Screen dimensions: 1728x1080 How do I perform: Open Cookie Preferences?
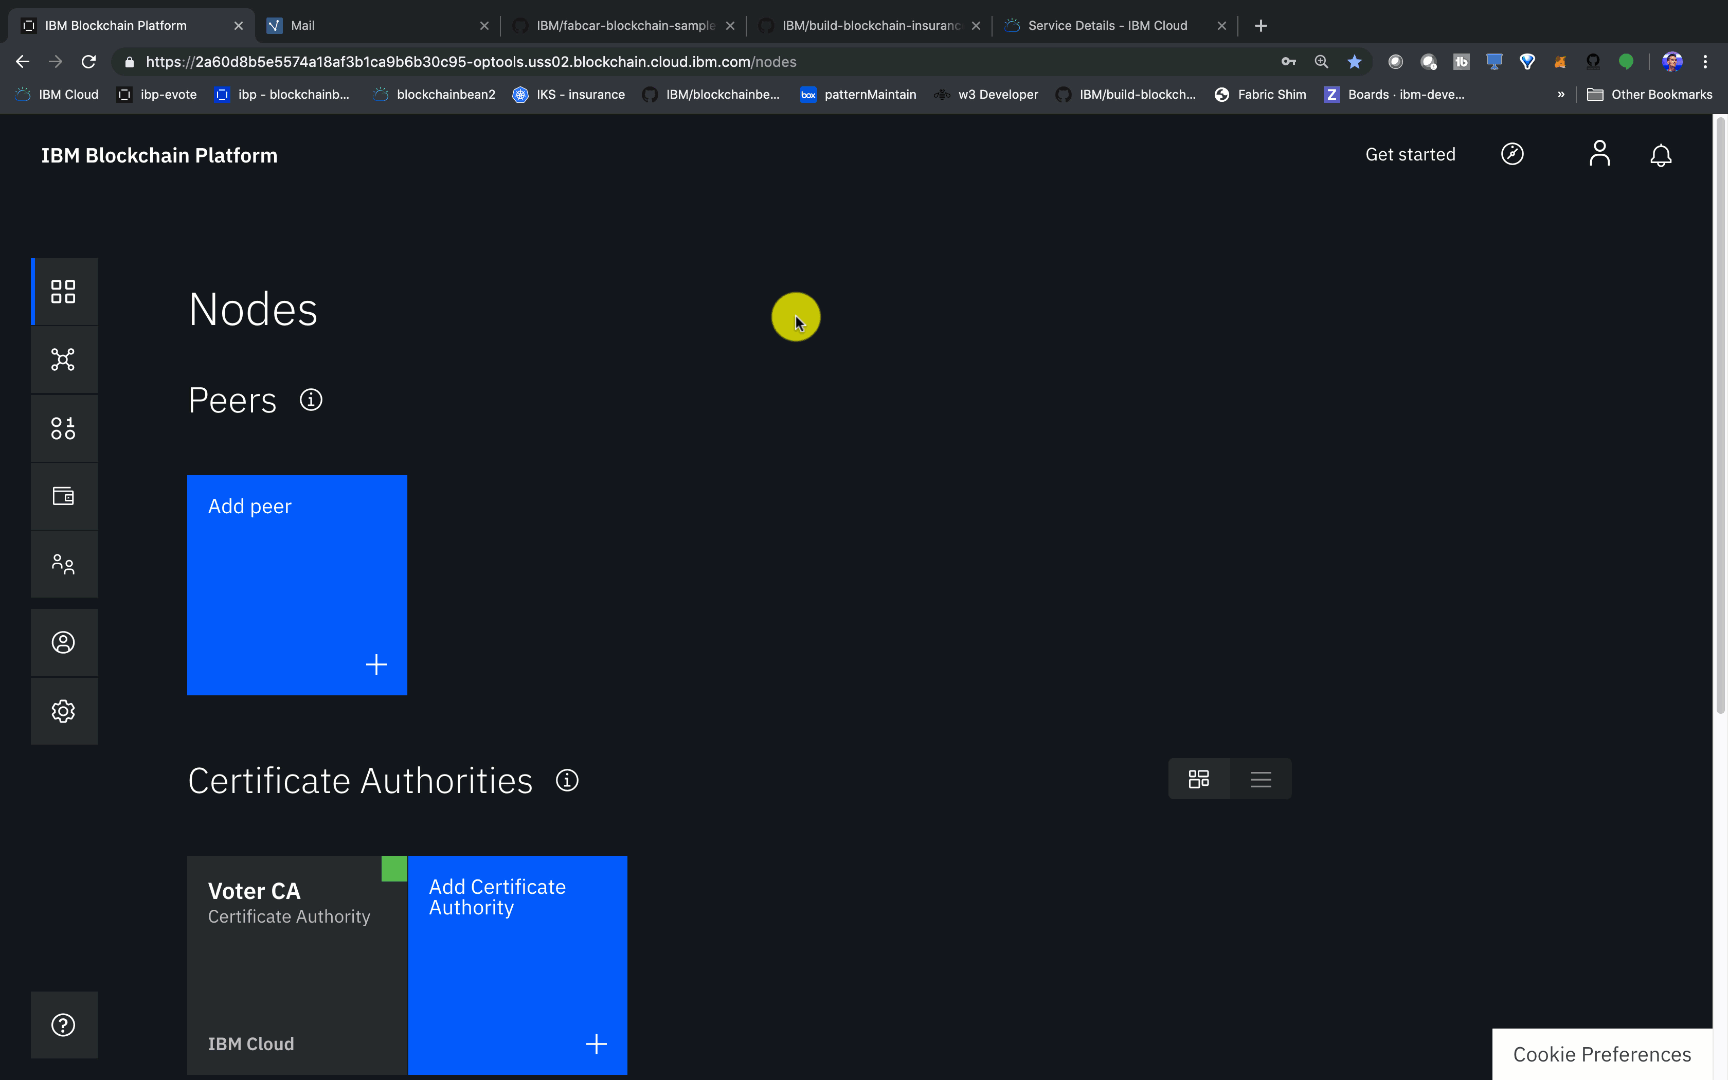click(1602, 1054)
